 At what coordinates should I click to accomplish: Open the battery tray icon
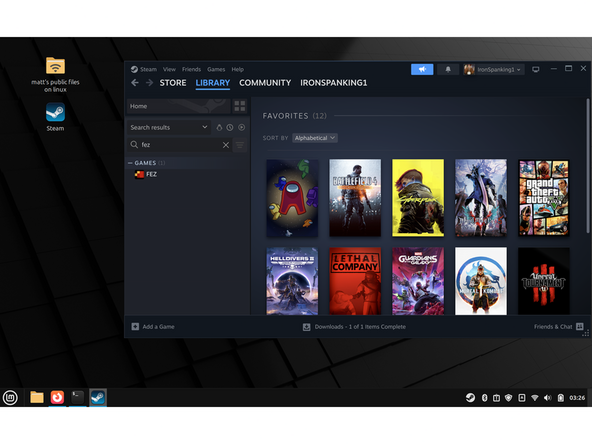(x=561, y=398)
